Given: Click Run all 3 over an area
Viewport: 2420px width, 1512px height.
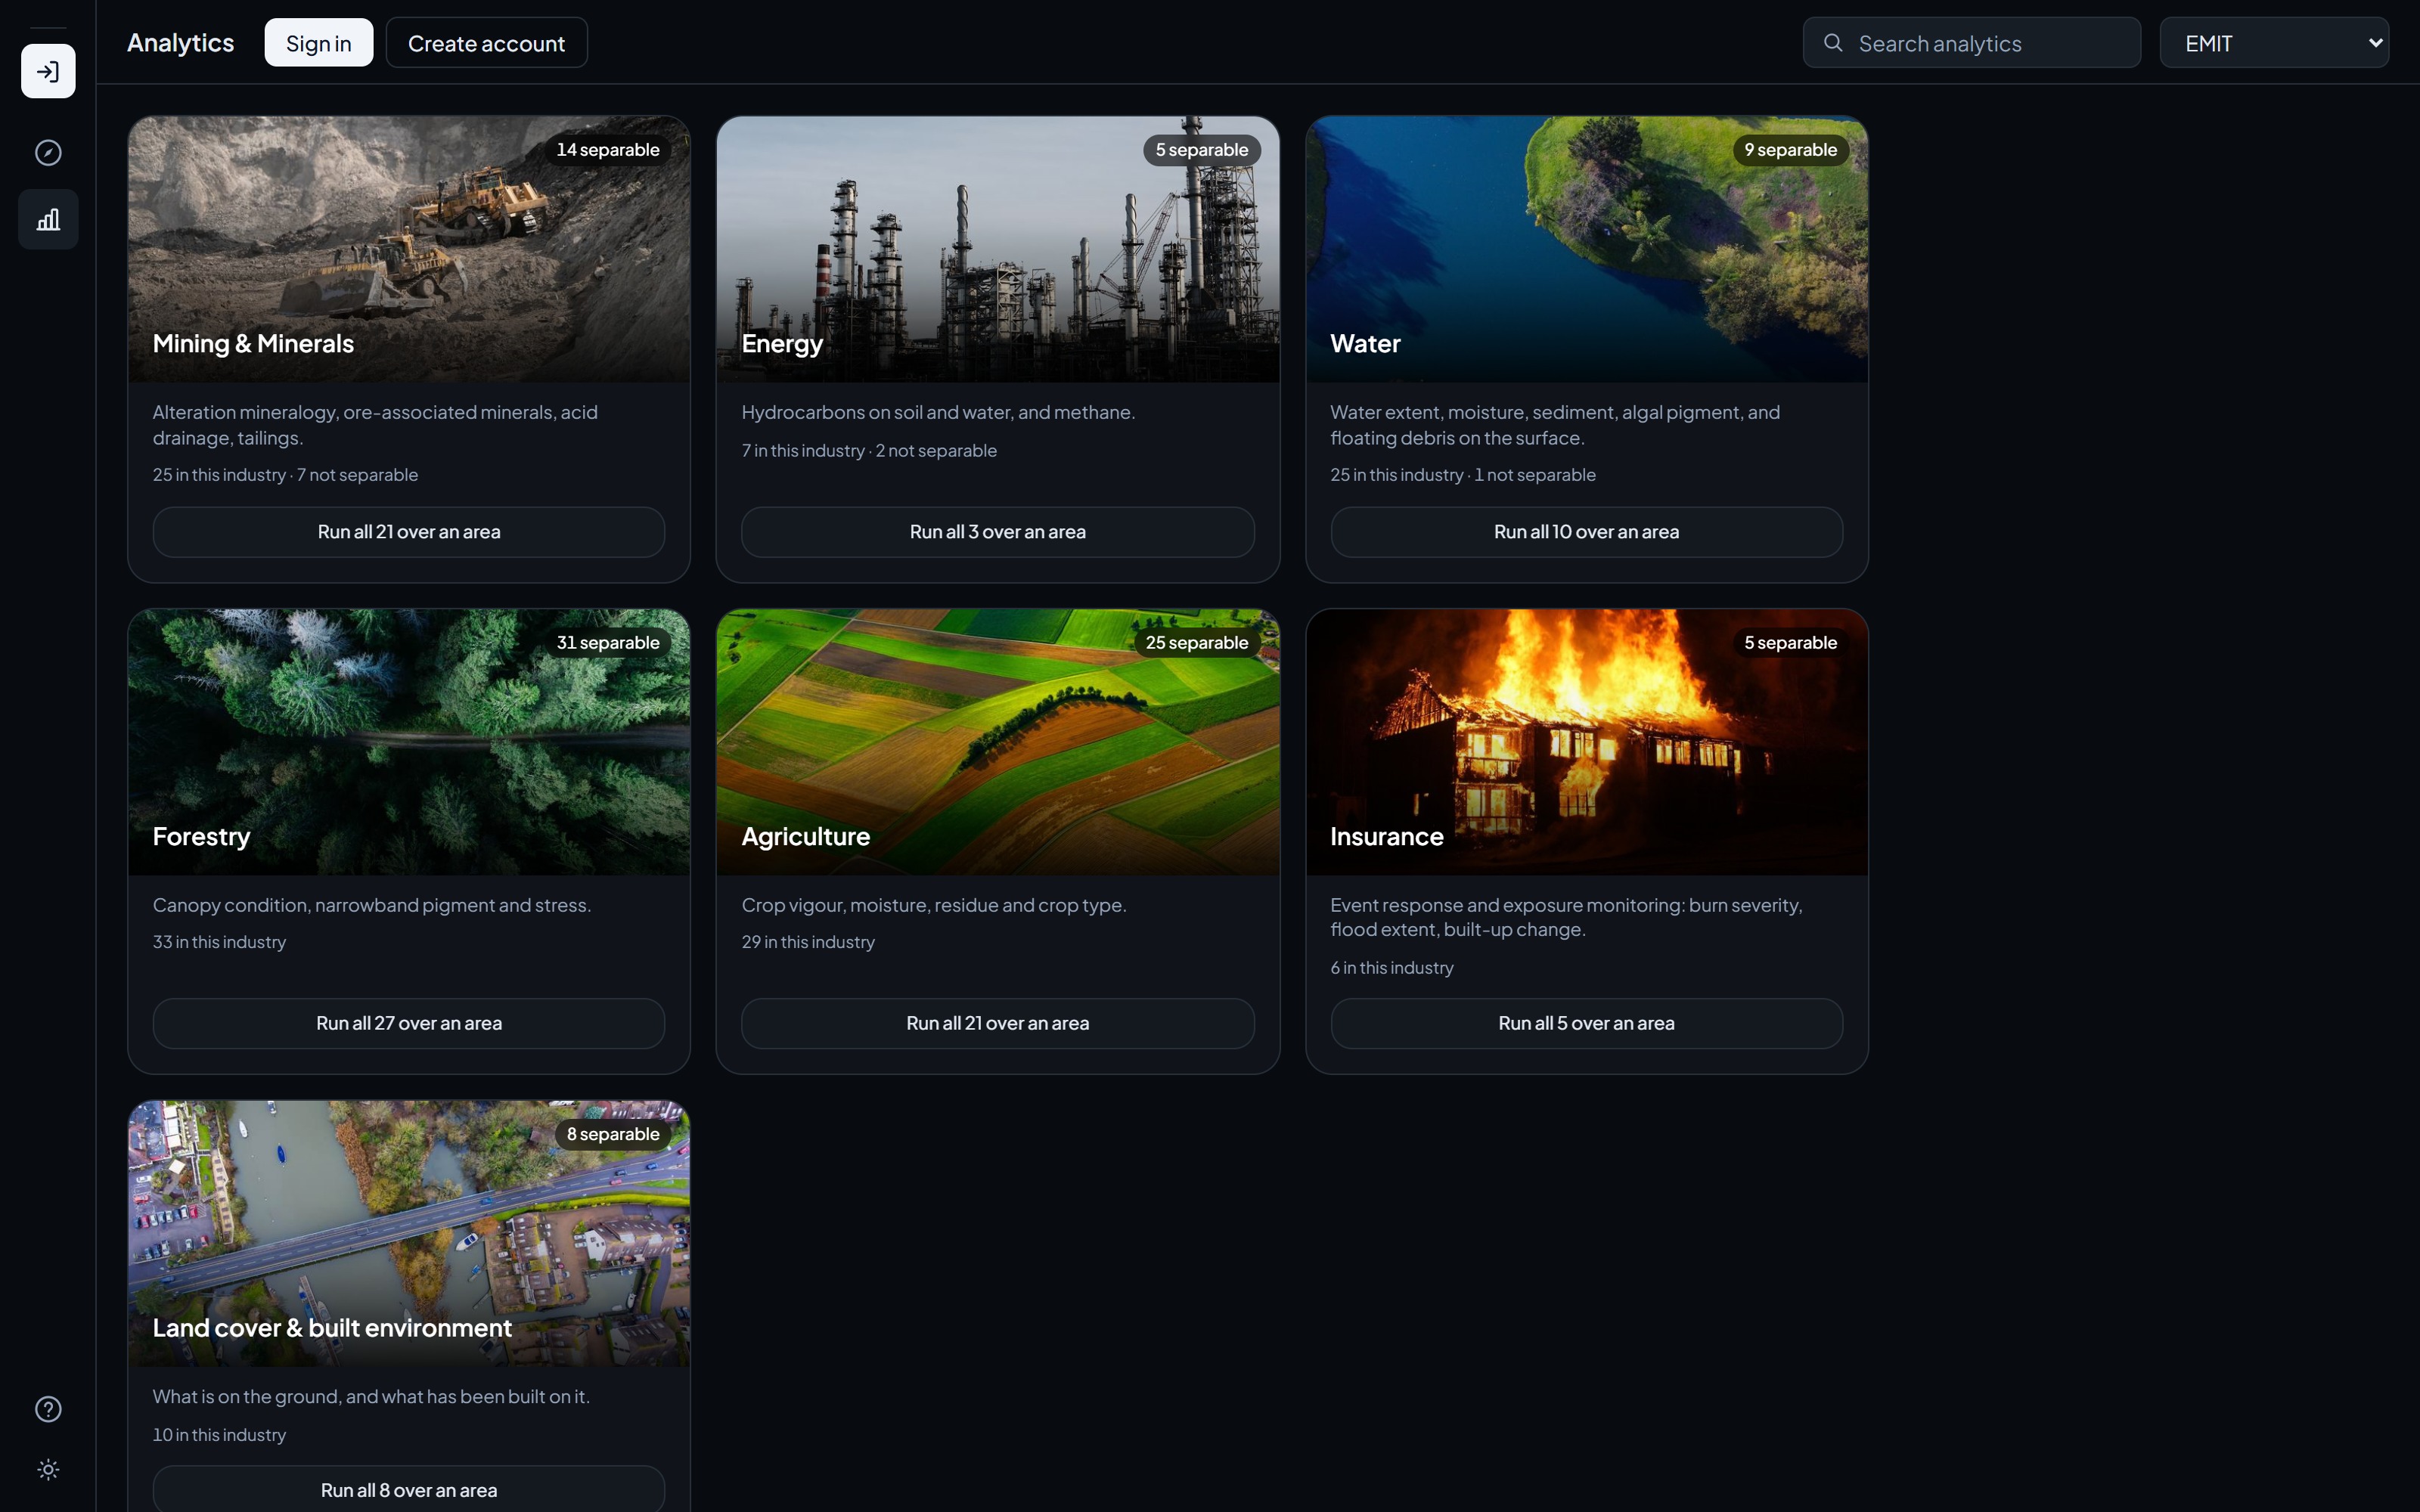Looking at the screenshot, I should pyautogui.click(x=997, y=532).
